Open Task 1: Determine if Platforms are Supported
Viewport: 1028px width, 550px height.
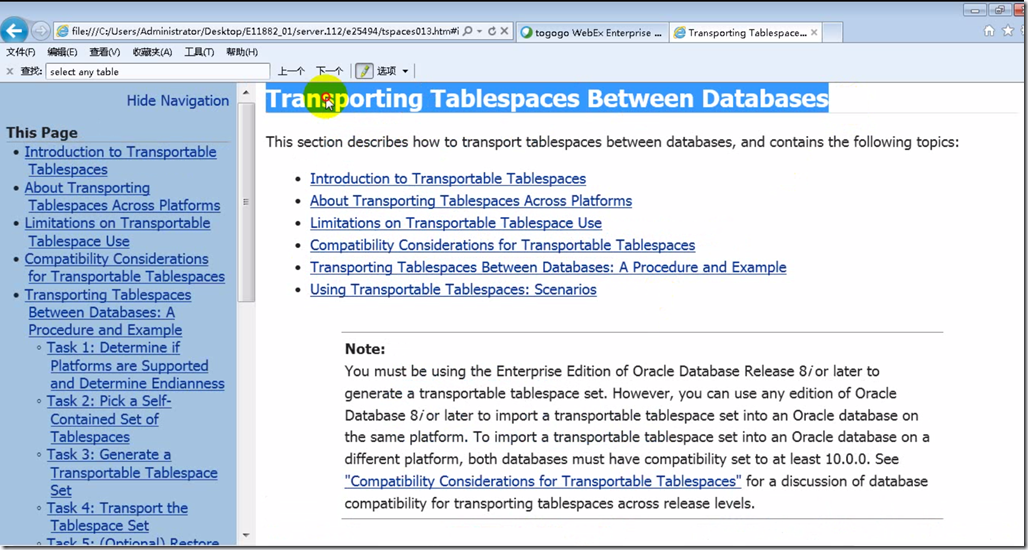[136, 366]
